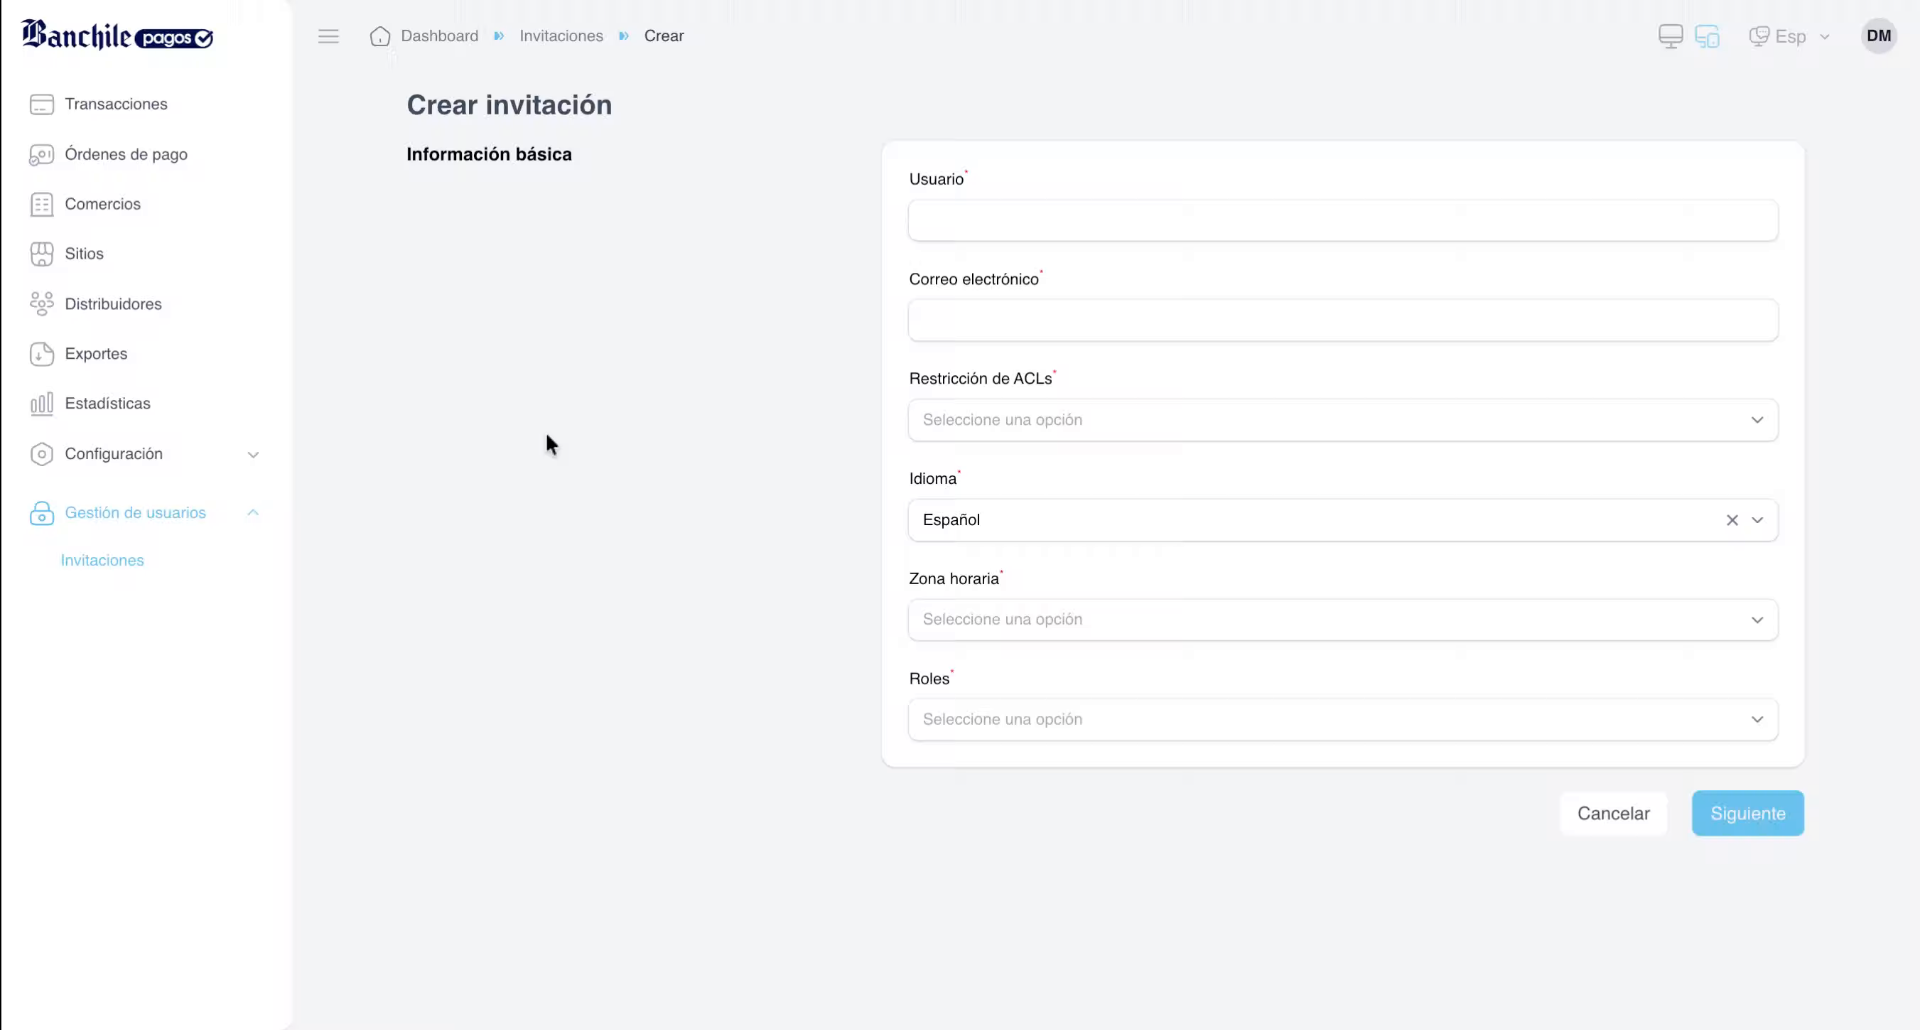Open the Idioma dropdown arrow

click(x=1757, y=520)
